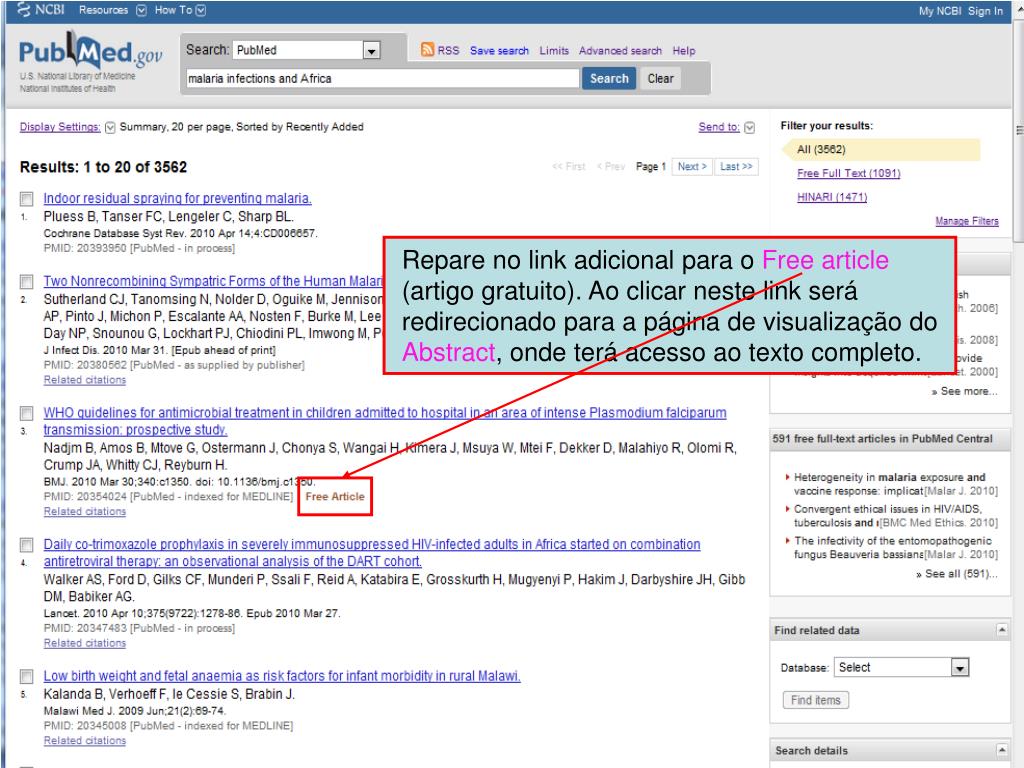Open WHO guidelines for antimicrobial treatment article
This screenshot has width=1024, height=768.
click(x=385, y=421)
